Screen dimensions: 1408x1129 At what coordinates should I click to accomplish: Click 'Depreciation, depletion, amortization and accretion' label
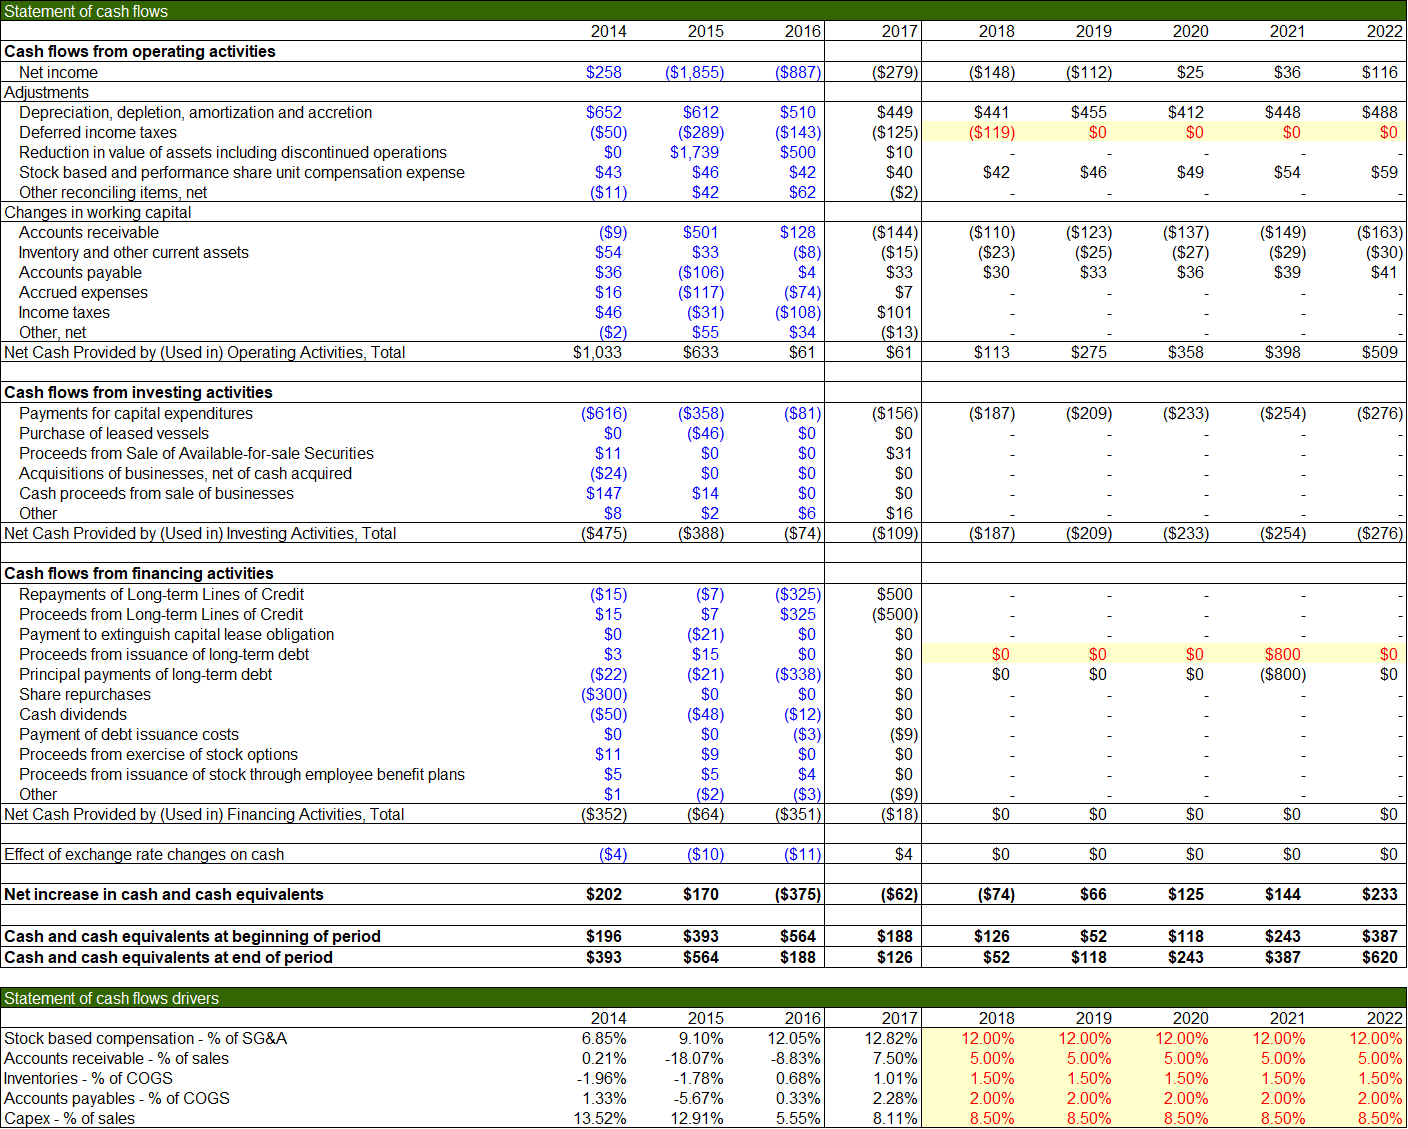point(195,112)
